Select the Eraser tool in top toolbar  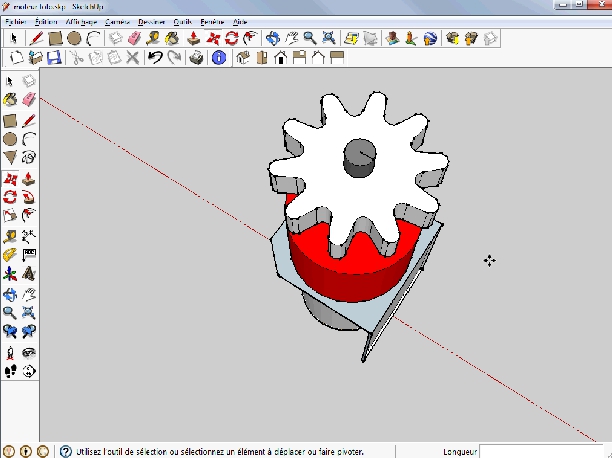point(134,38)
